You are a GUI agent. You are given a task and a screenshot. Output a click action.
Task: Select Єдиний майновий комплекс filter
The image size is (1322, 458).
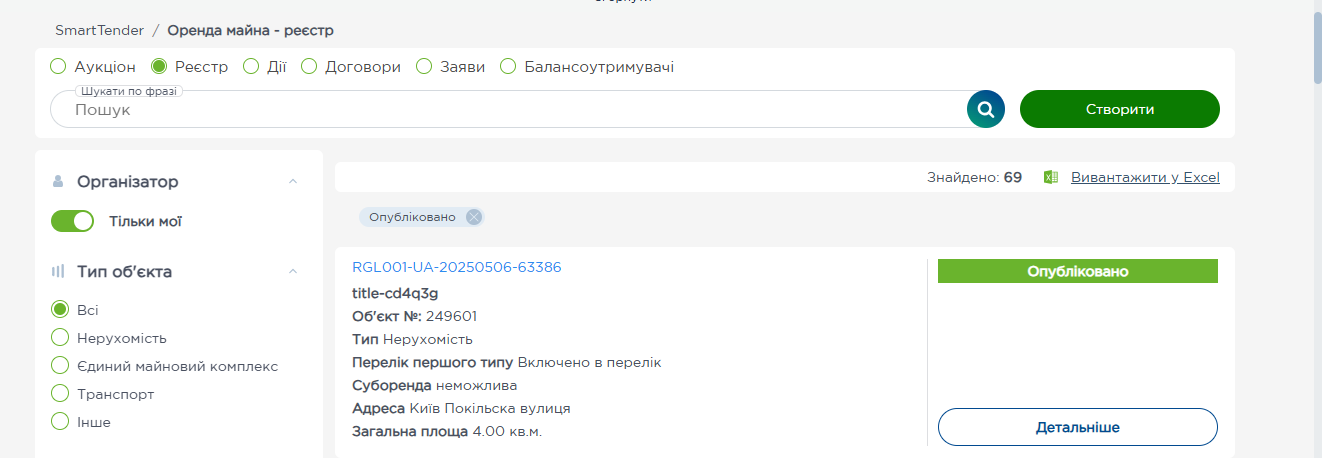coord(60,366)
